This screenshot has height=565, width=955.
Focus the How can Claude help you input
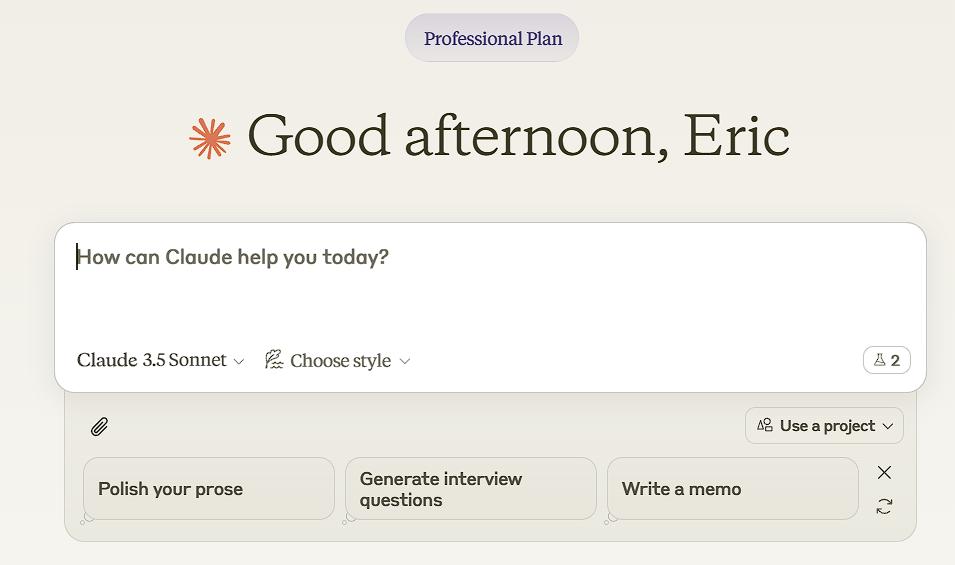click(490, 285)
